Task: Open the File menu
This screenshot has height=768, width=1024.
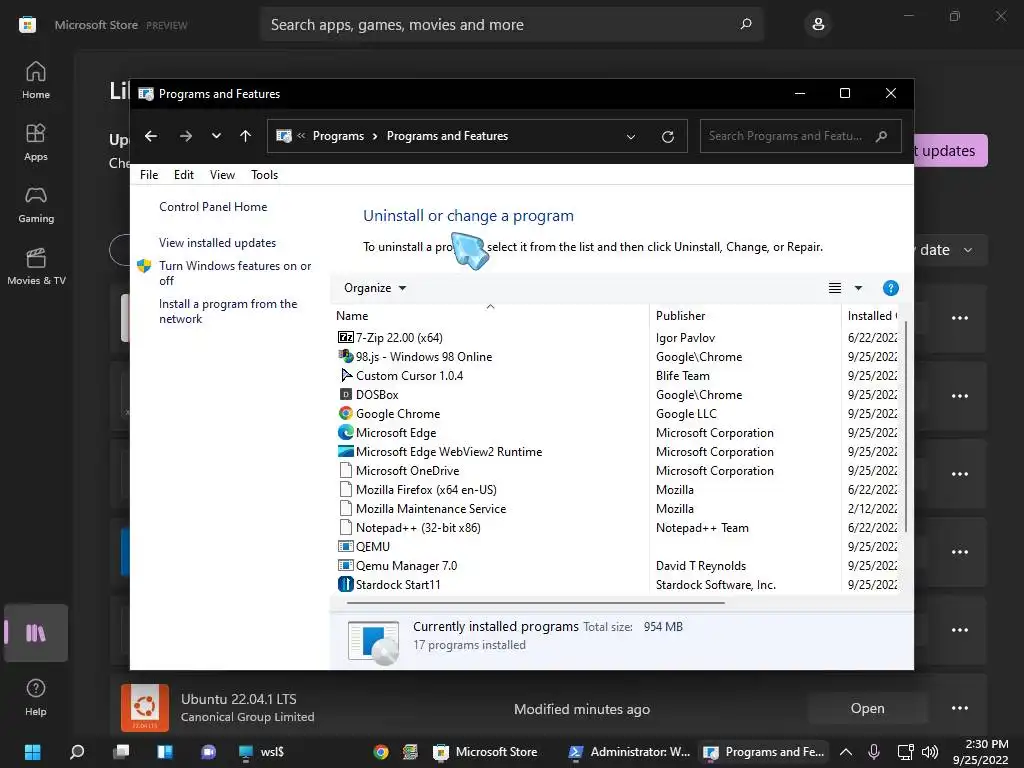Action: [x=149, y=174]
